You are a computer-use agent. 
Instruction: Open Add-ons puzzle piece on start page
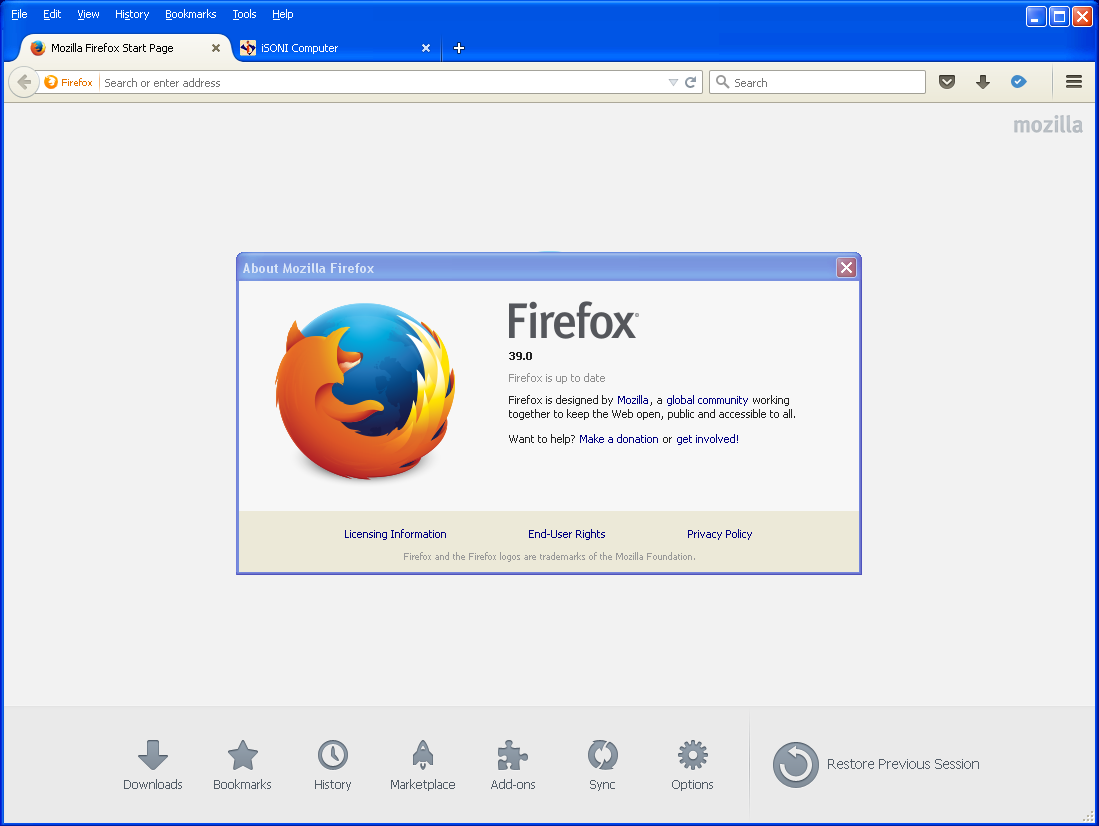pyautogui.click(x=513, y=765)
